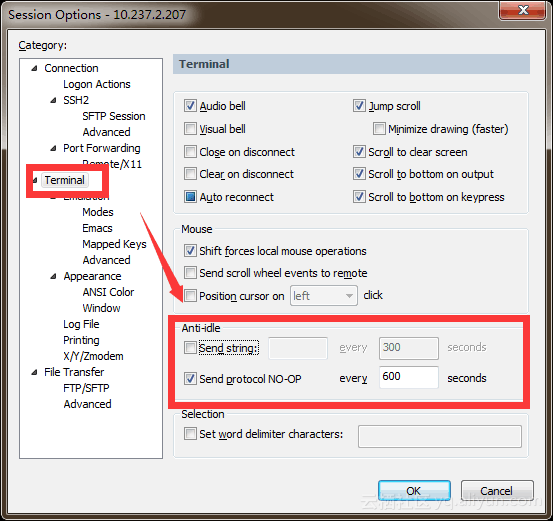553x521 pixels.
Task: Click the Cancel button
Action: point(497,491)
